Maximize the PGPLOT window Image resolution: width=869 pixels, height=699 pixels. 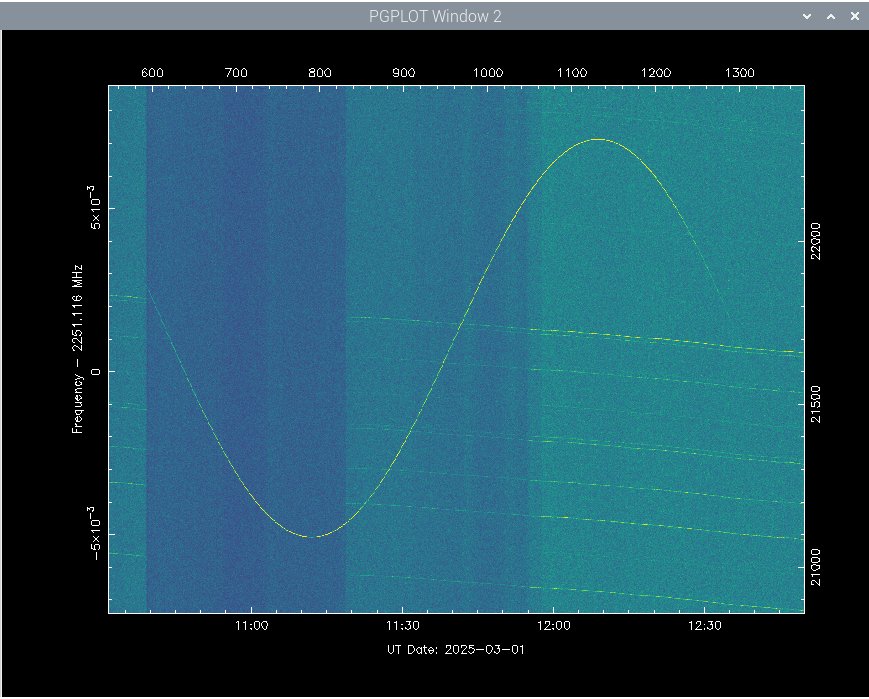coord(831,17)
